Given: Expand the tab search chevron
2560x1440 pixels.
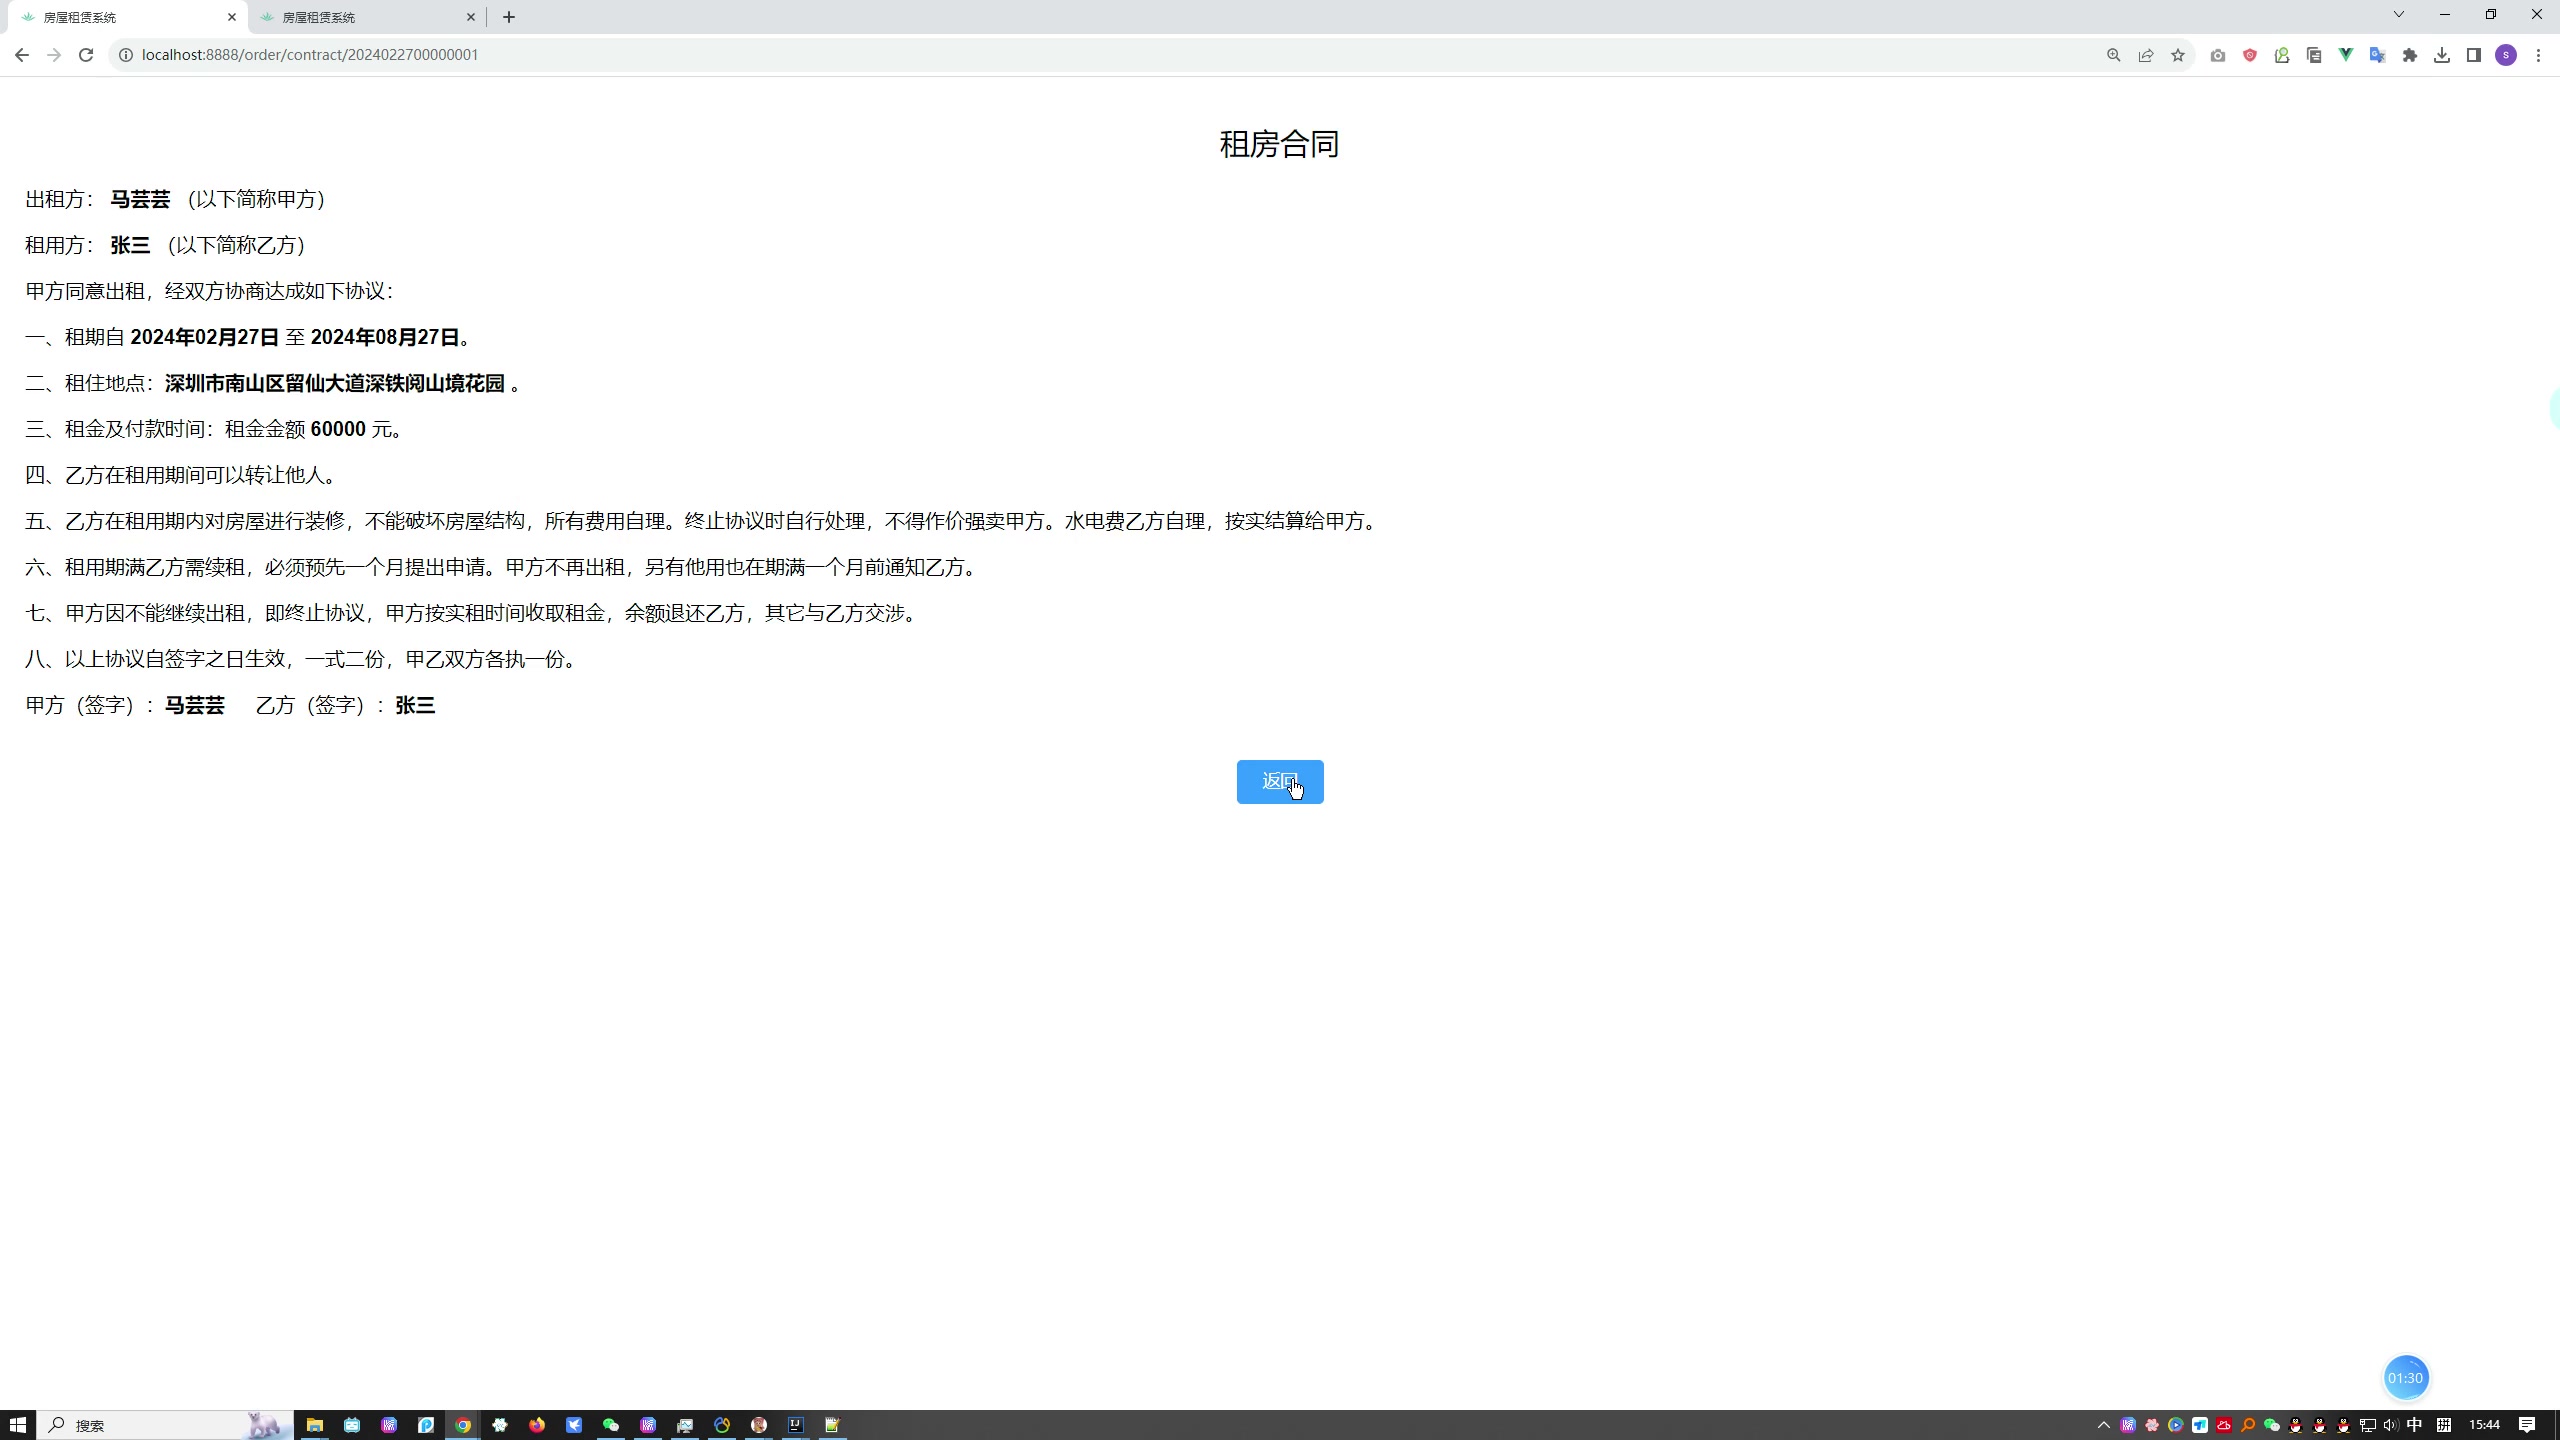Looking at the screenshot, I should [2398, 14].
